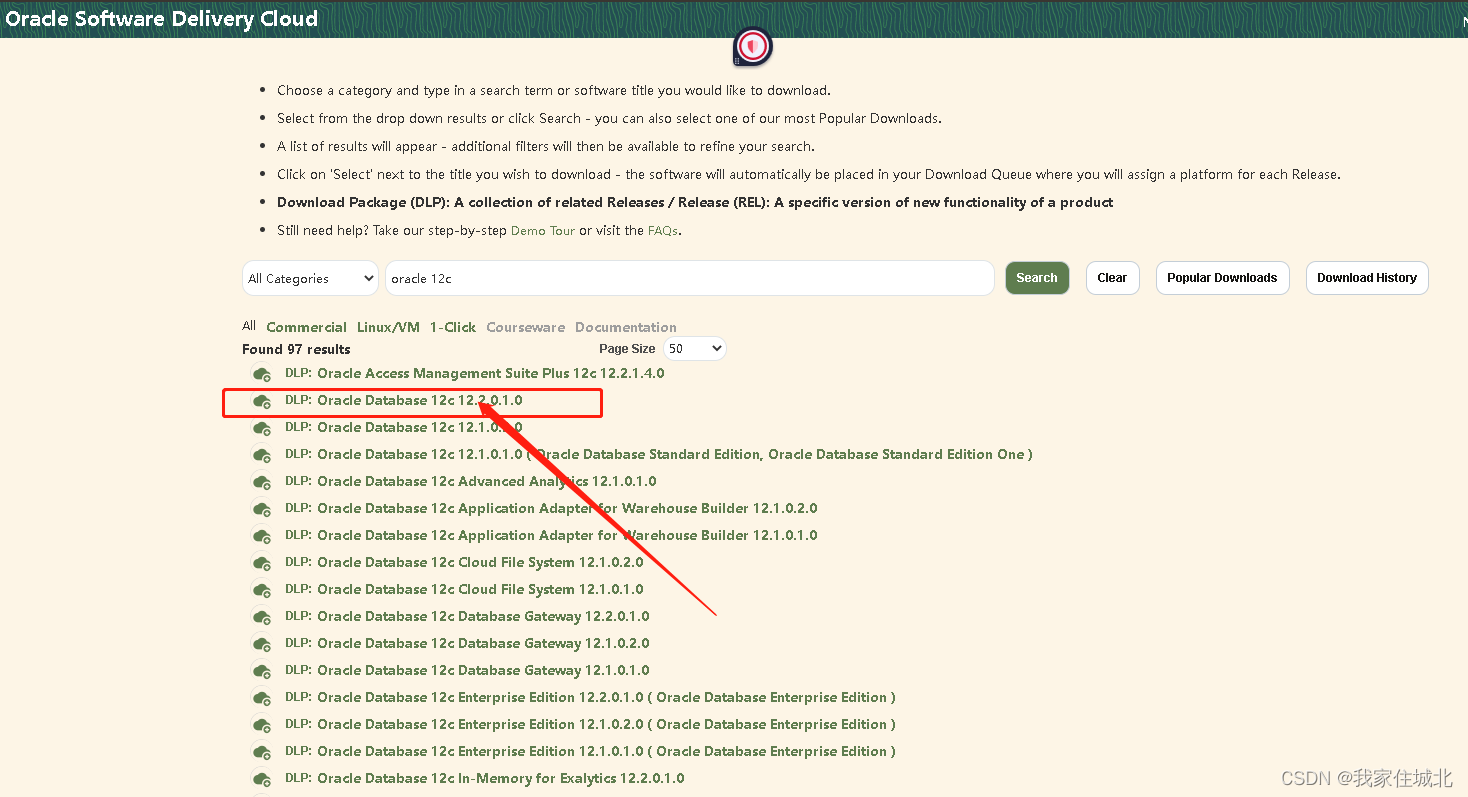Open Application Adapter for Warehouse Builder 12.1.0.2.0
Screen dimensions: 1468x797
click(551, 508)
